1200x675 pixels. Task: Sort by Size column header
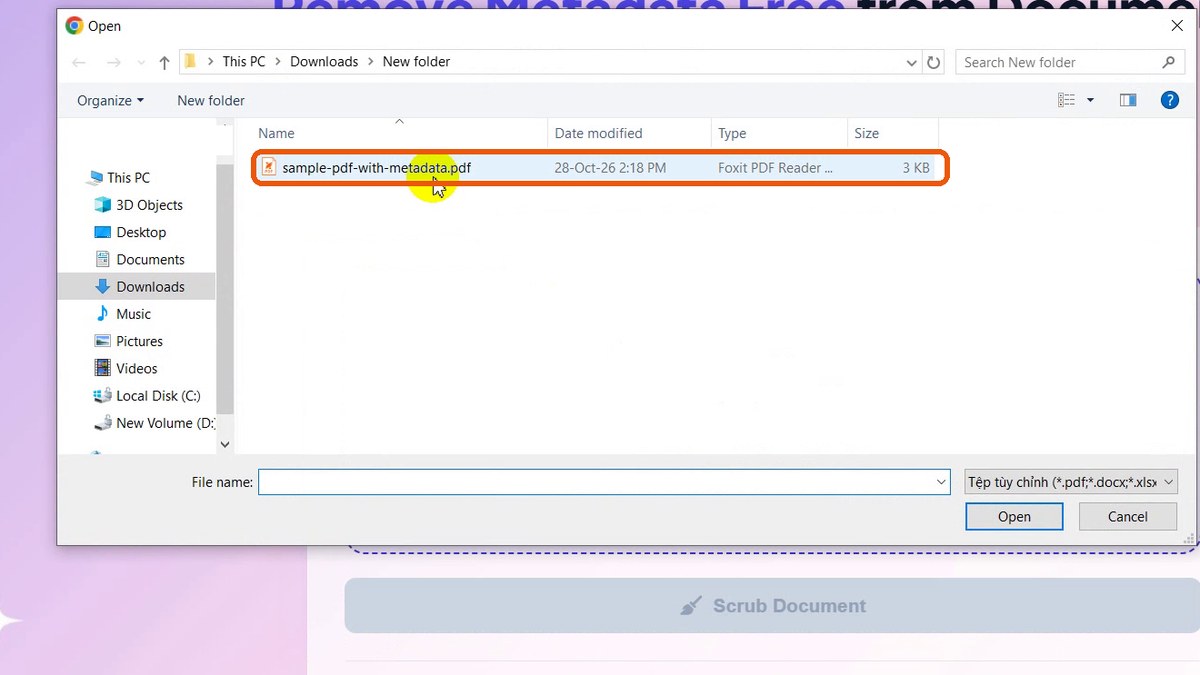click(866, 133)
